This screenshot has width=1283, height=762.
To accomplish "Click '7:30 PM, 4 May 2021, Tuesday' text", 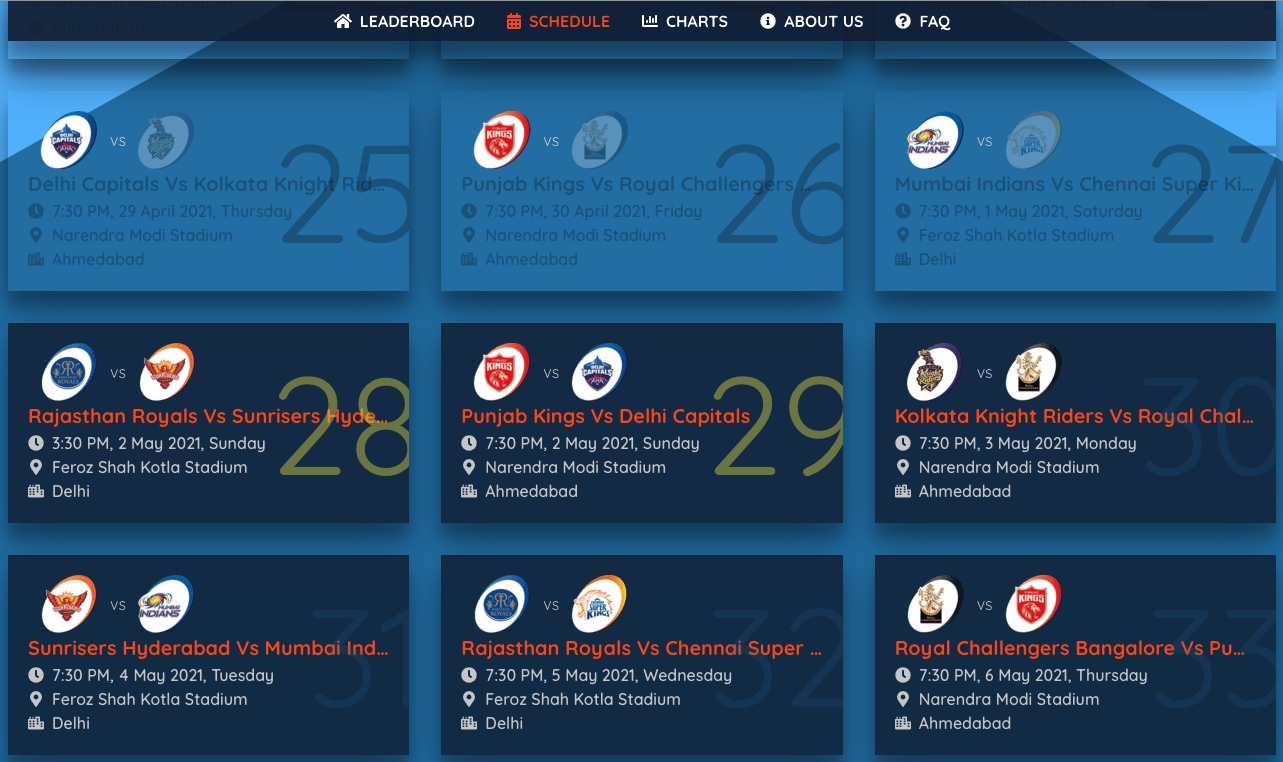I will coord(163,675).
